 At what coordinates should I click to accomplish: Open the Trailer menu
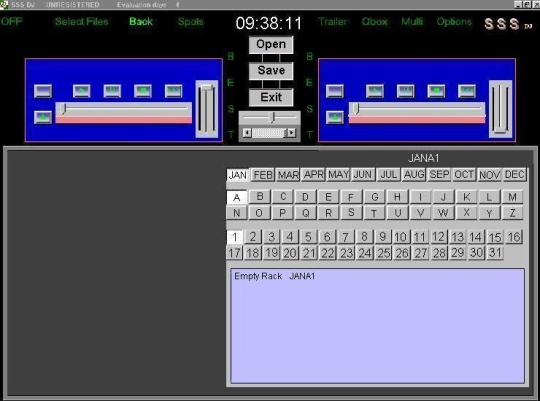(x=333, y=22)
